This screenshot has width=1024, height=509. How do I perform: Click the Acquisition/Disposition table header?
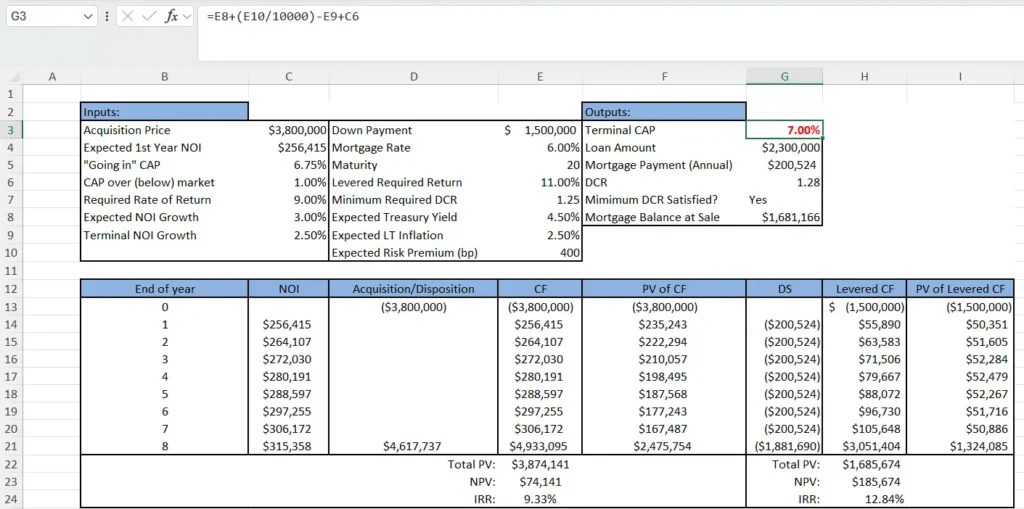pos(413,289)
